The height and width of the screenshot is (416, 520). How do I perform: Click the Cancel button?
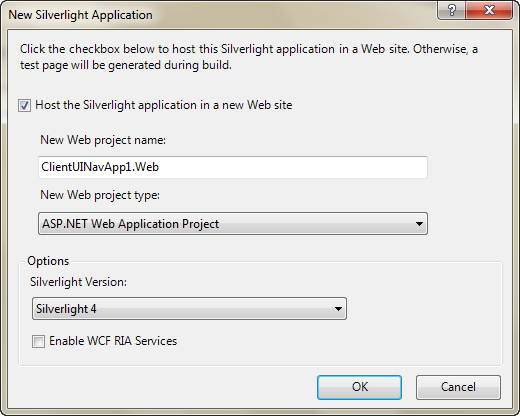coord(458,387)
